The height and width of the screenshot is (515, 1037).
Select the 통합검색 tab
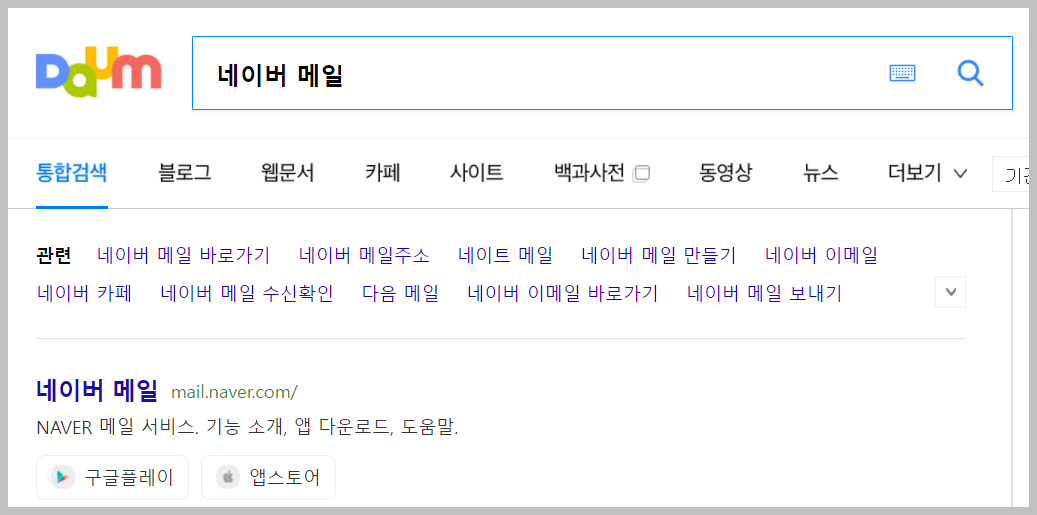tap(71, 173)
